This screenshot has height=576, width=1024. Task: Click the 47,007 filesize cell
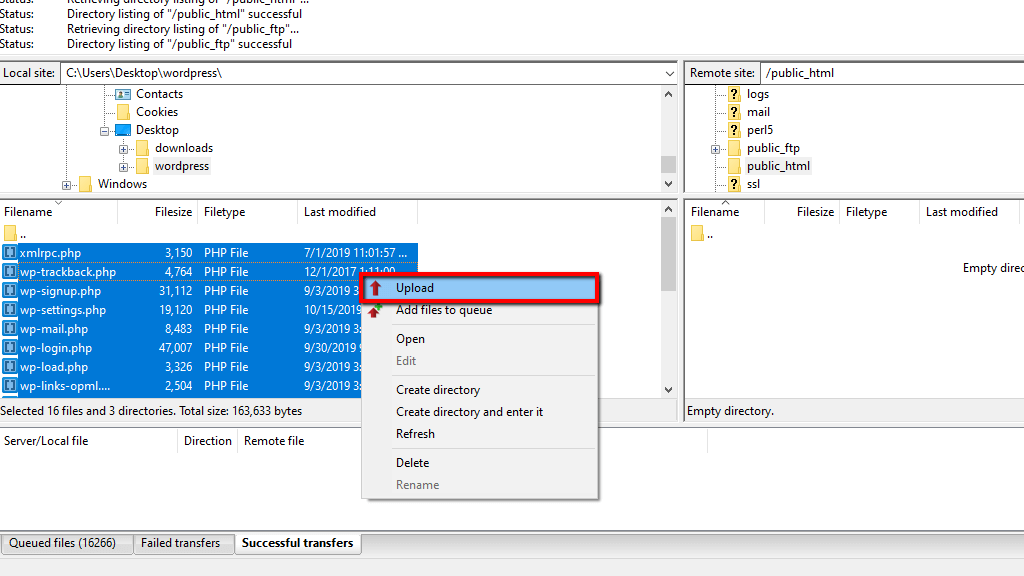pyautogui.click(x=175, y=347)
